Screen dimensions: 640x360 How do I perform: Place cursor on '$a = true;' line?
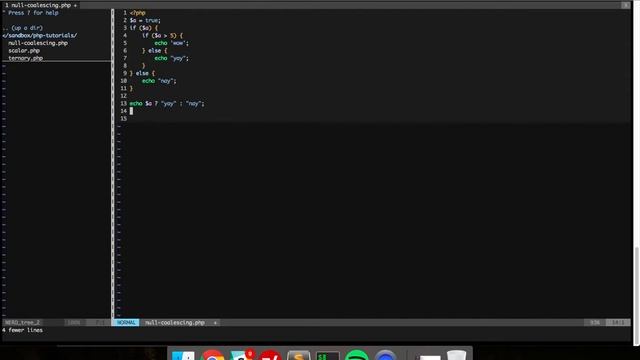[x=145, y=20]
